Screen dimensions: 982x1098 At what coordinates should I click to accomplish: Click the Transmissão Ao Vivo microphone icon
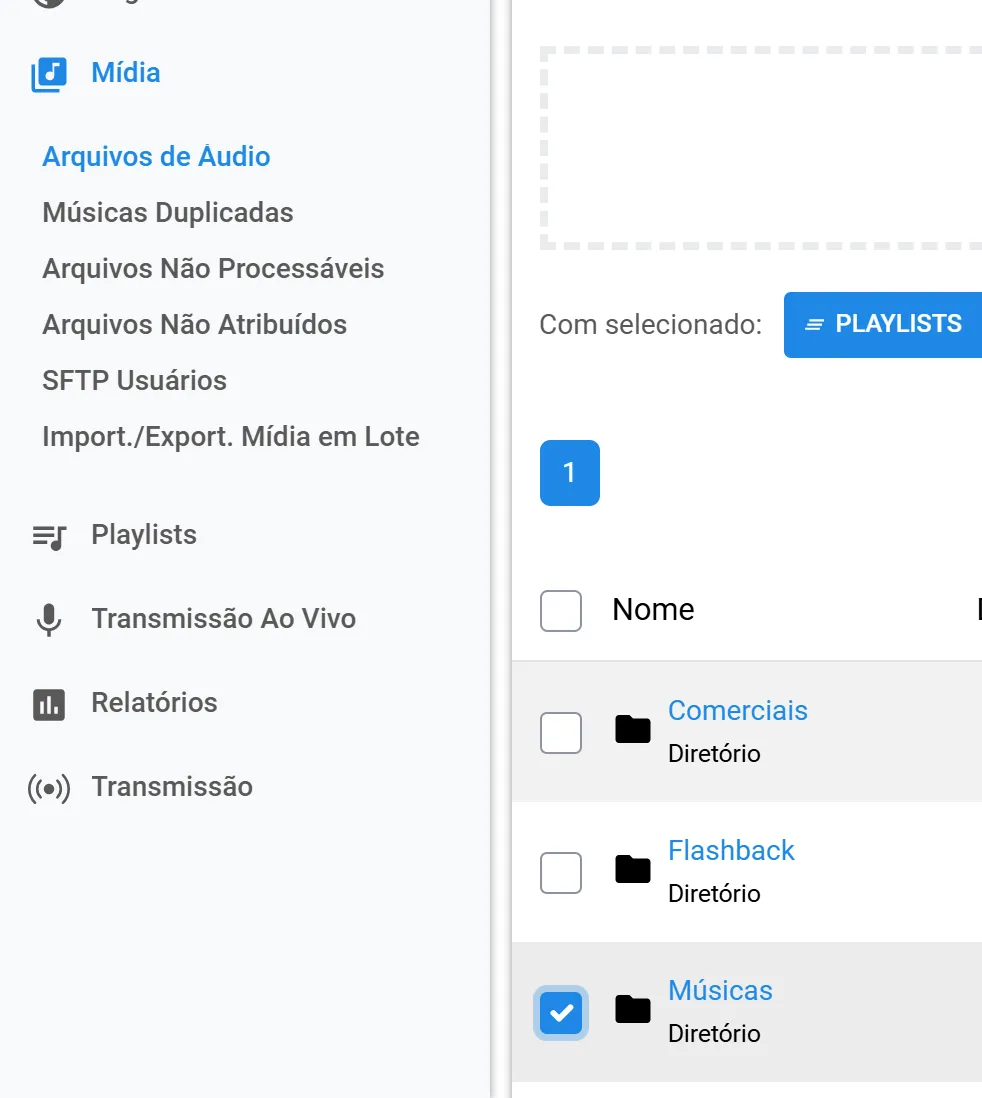tap(49, 620)
